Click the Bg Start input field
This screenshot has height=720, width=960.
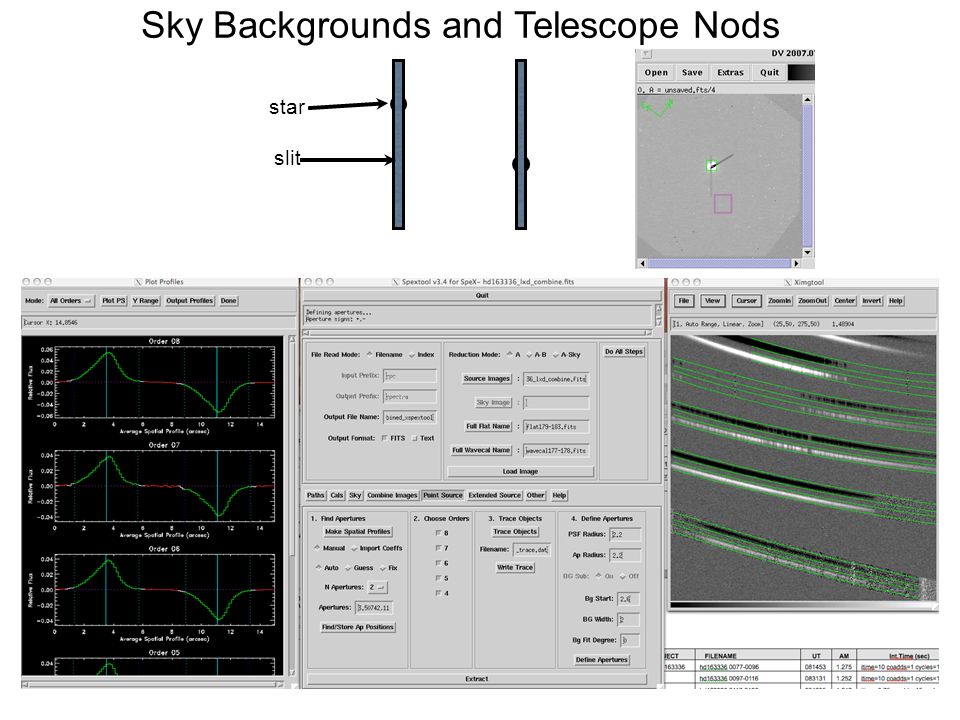(x=629, y=599)
